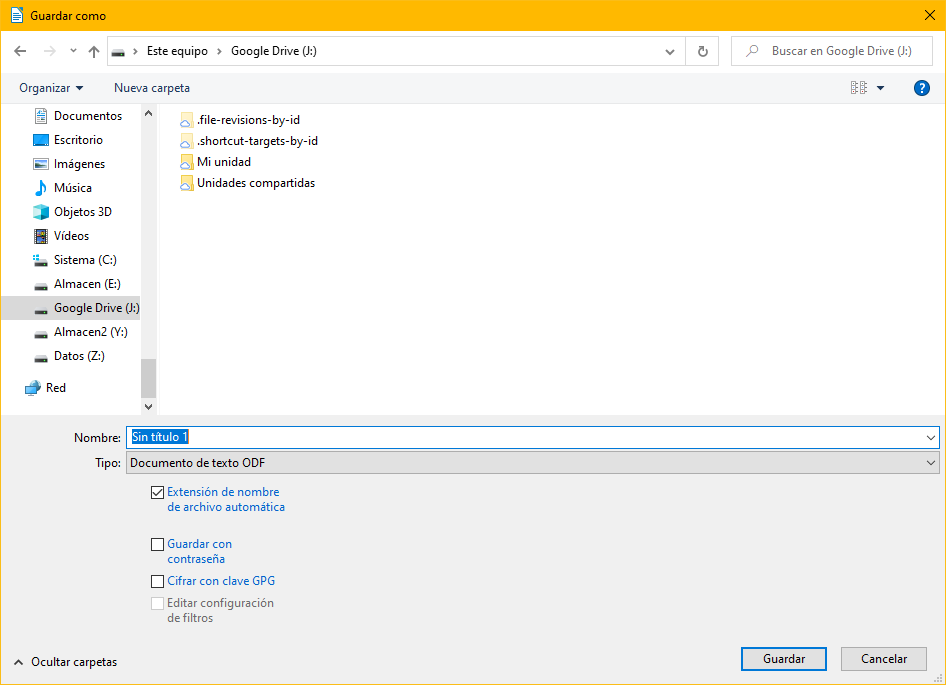The height and width of the screenshot is (685, 946).
Task: Open the Mi unidad folder
Action: click(223, 161)
